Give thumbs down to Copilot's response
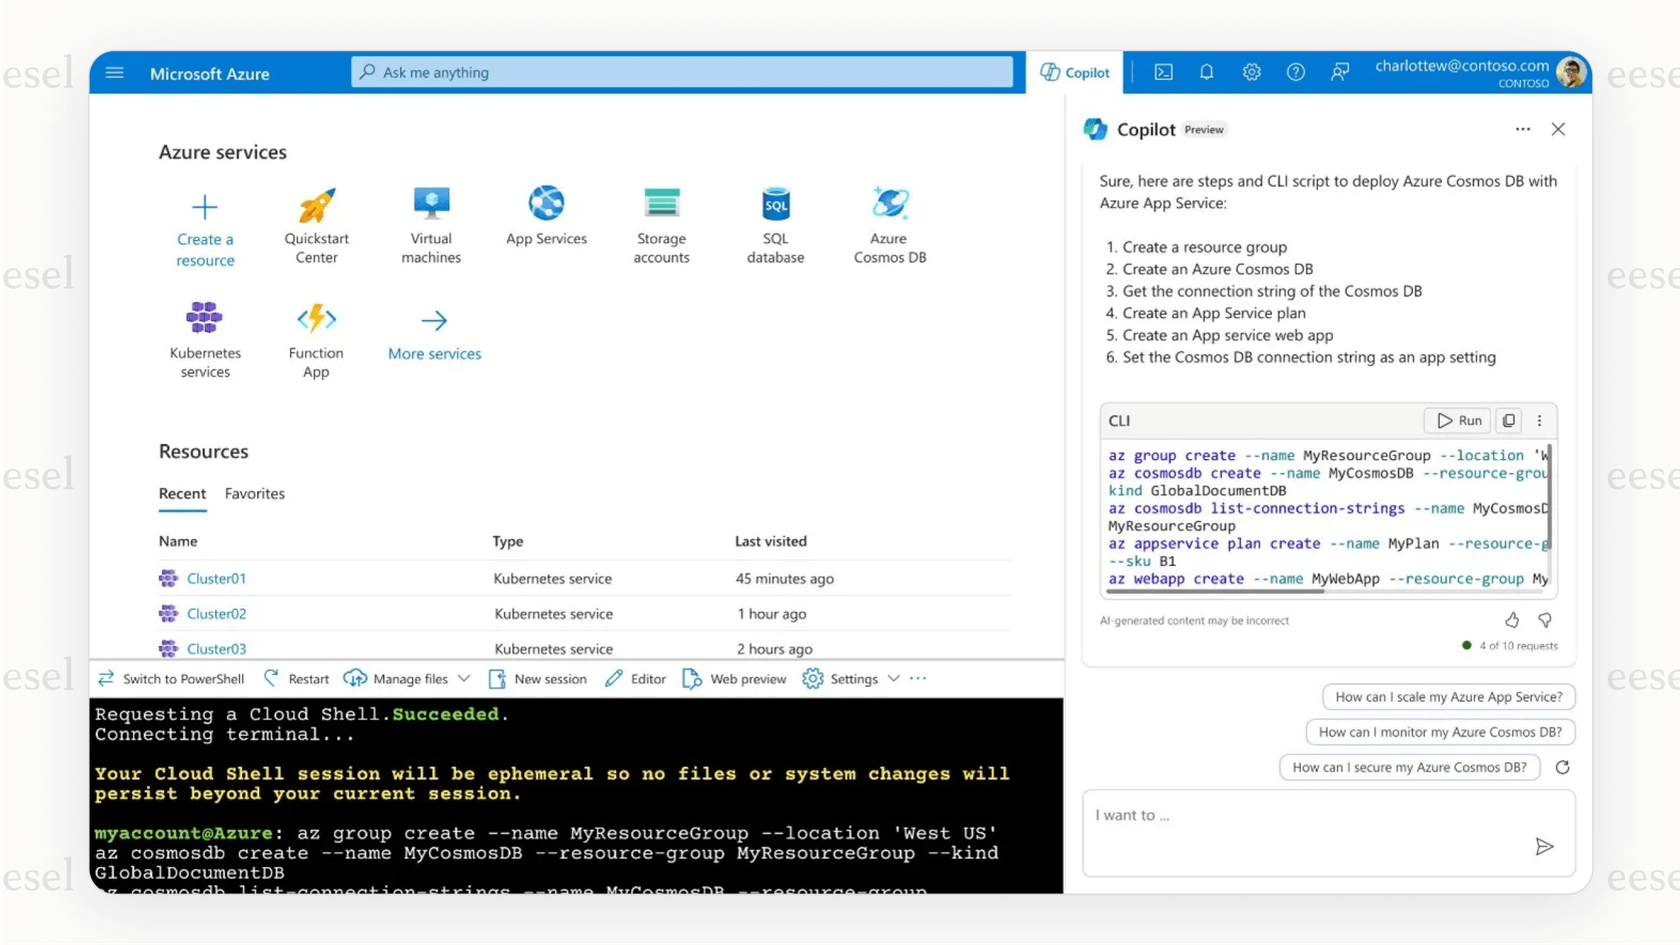Viewport: 1680px width, 945px height. point(1544,620)
